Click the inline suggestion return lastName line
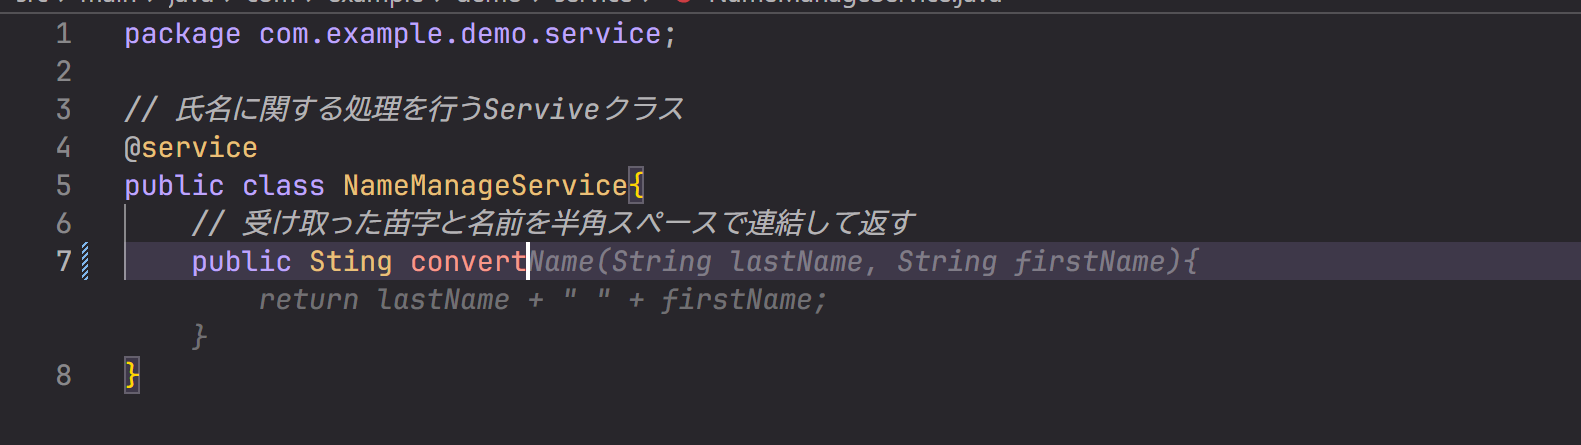The image size is (1581, 445). click(543, 300)
